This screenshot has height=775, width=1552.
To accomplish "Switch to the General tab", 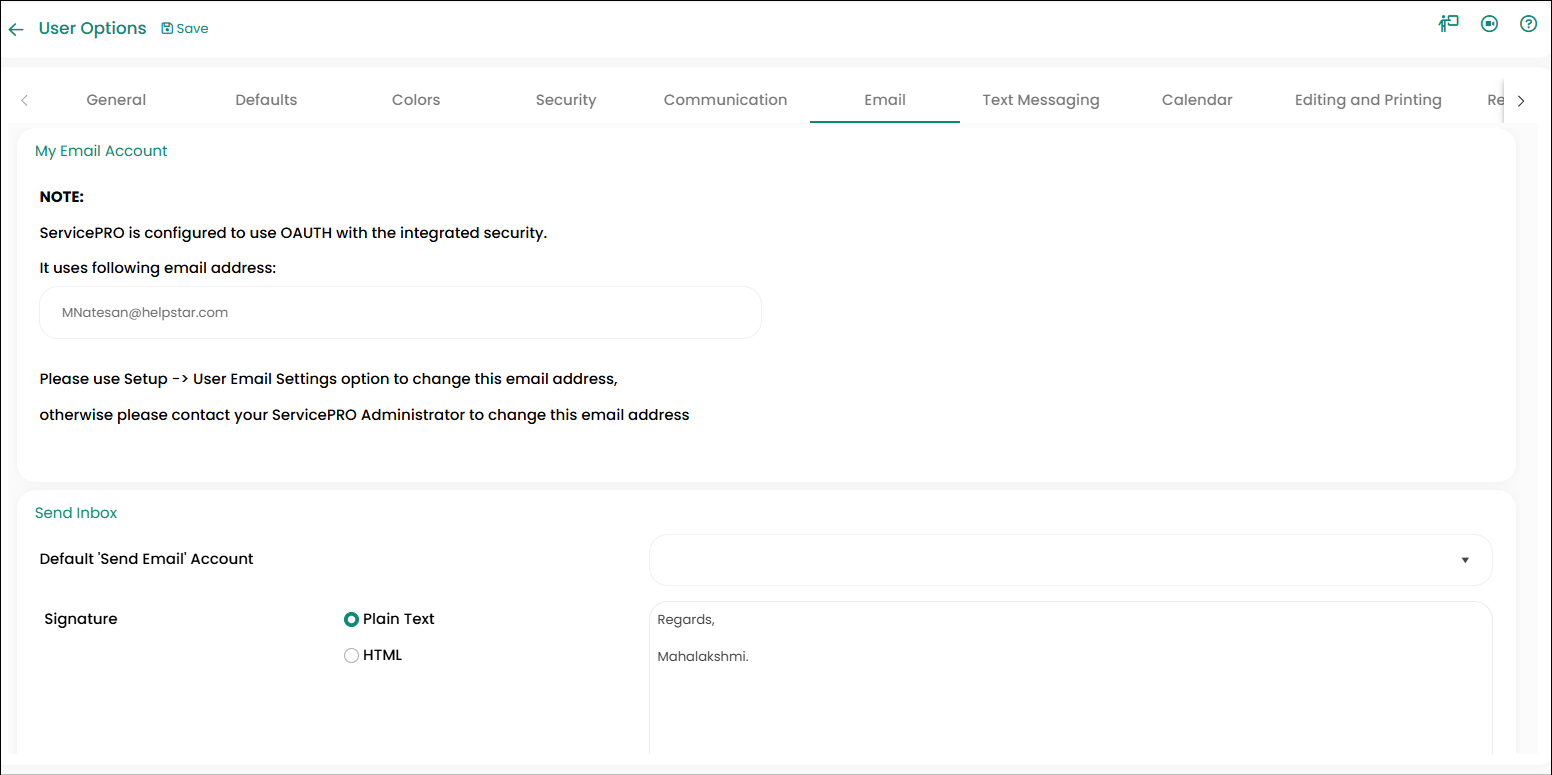I will (x=116, y=100).
